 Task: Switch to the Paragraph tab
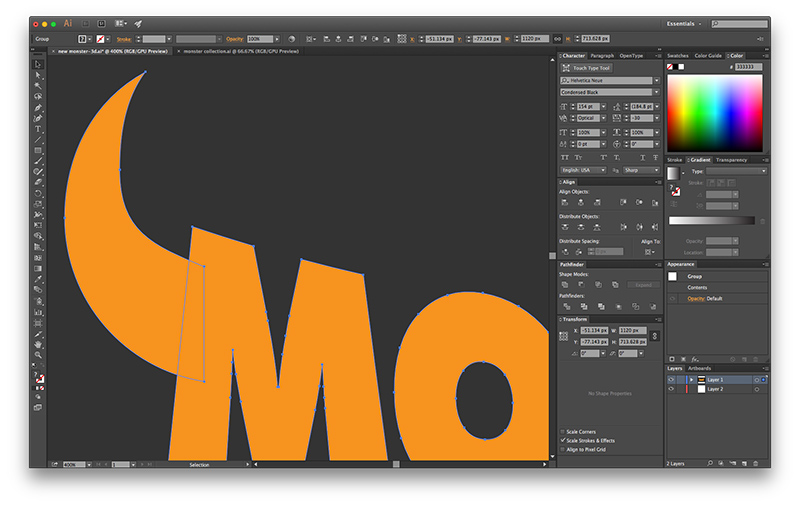(602, 56)
